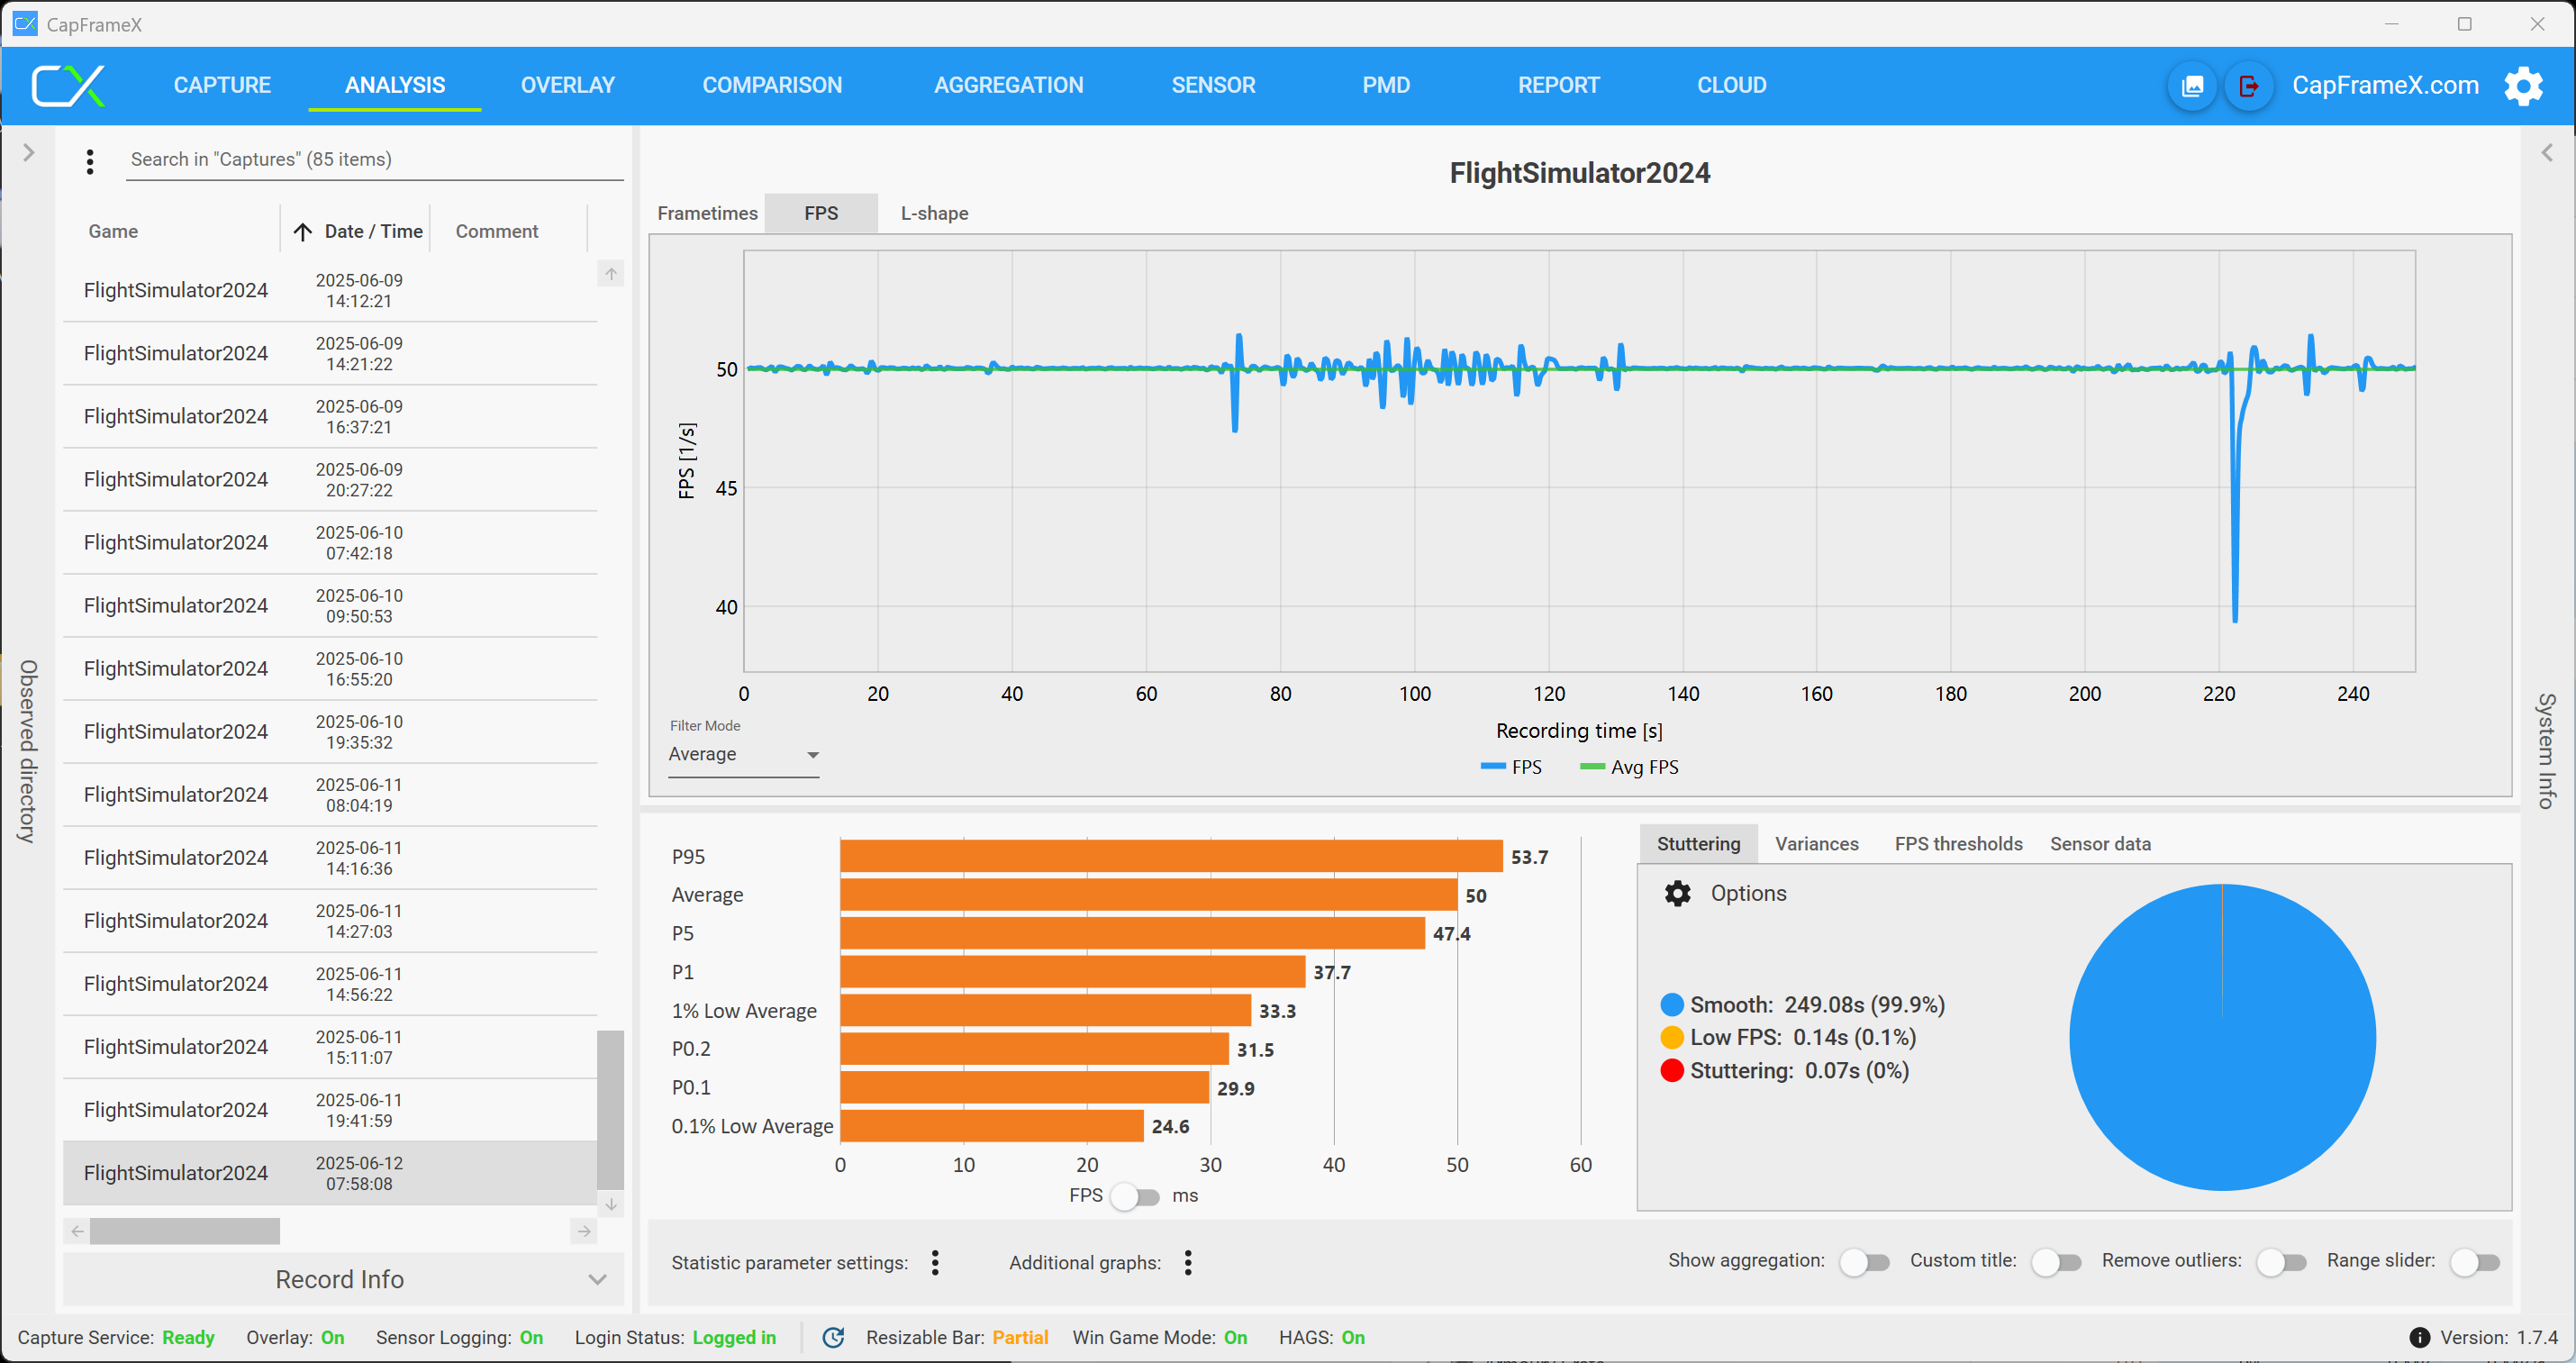The height and width of the screenshot is (1363, 2576).
Task: Select the Stuttering tab
Action: point(1698,844)
